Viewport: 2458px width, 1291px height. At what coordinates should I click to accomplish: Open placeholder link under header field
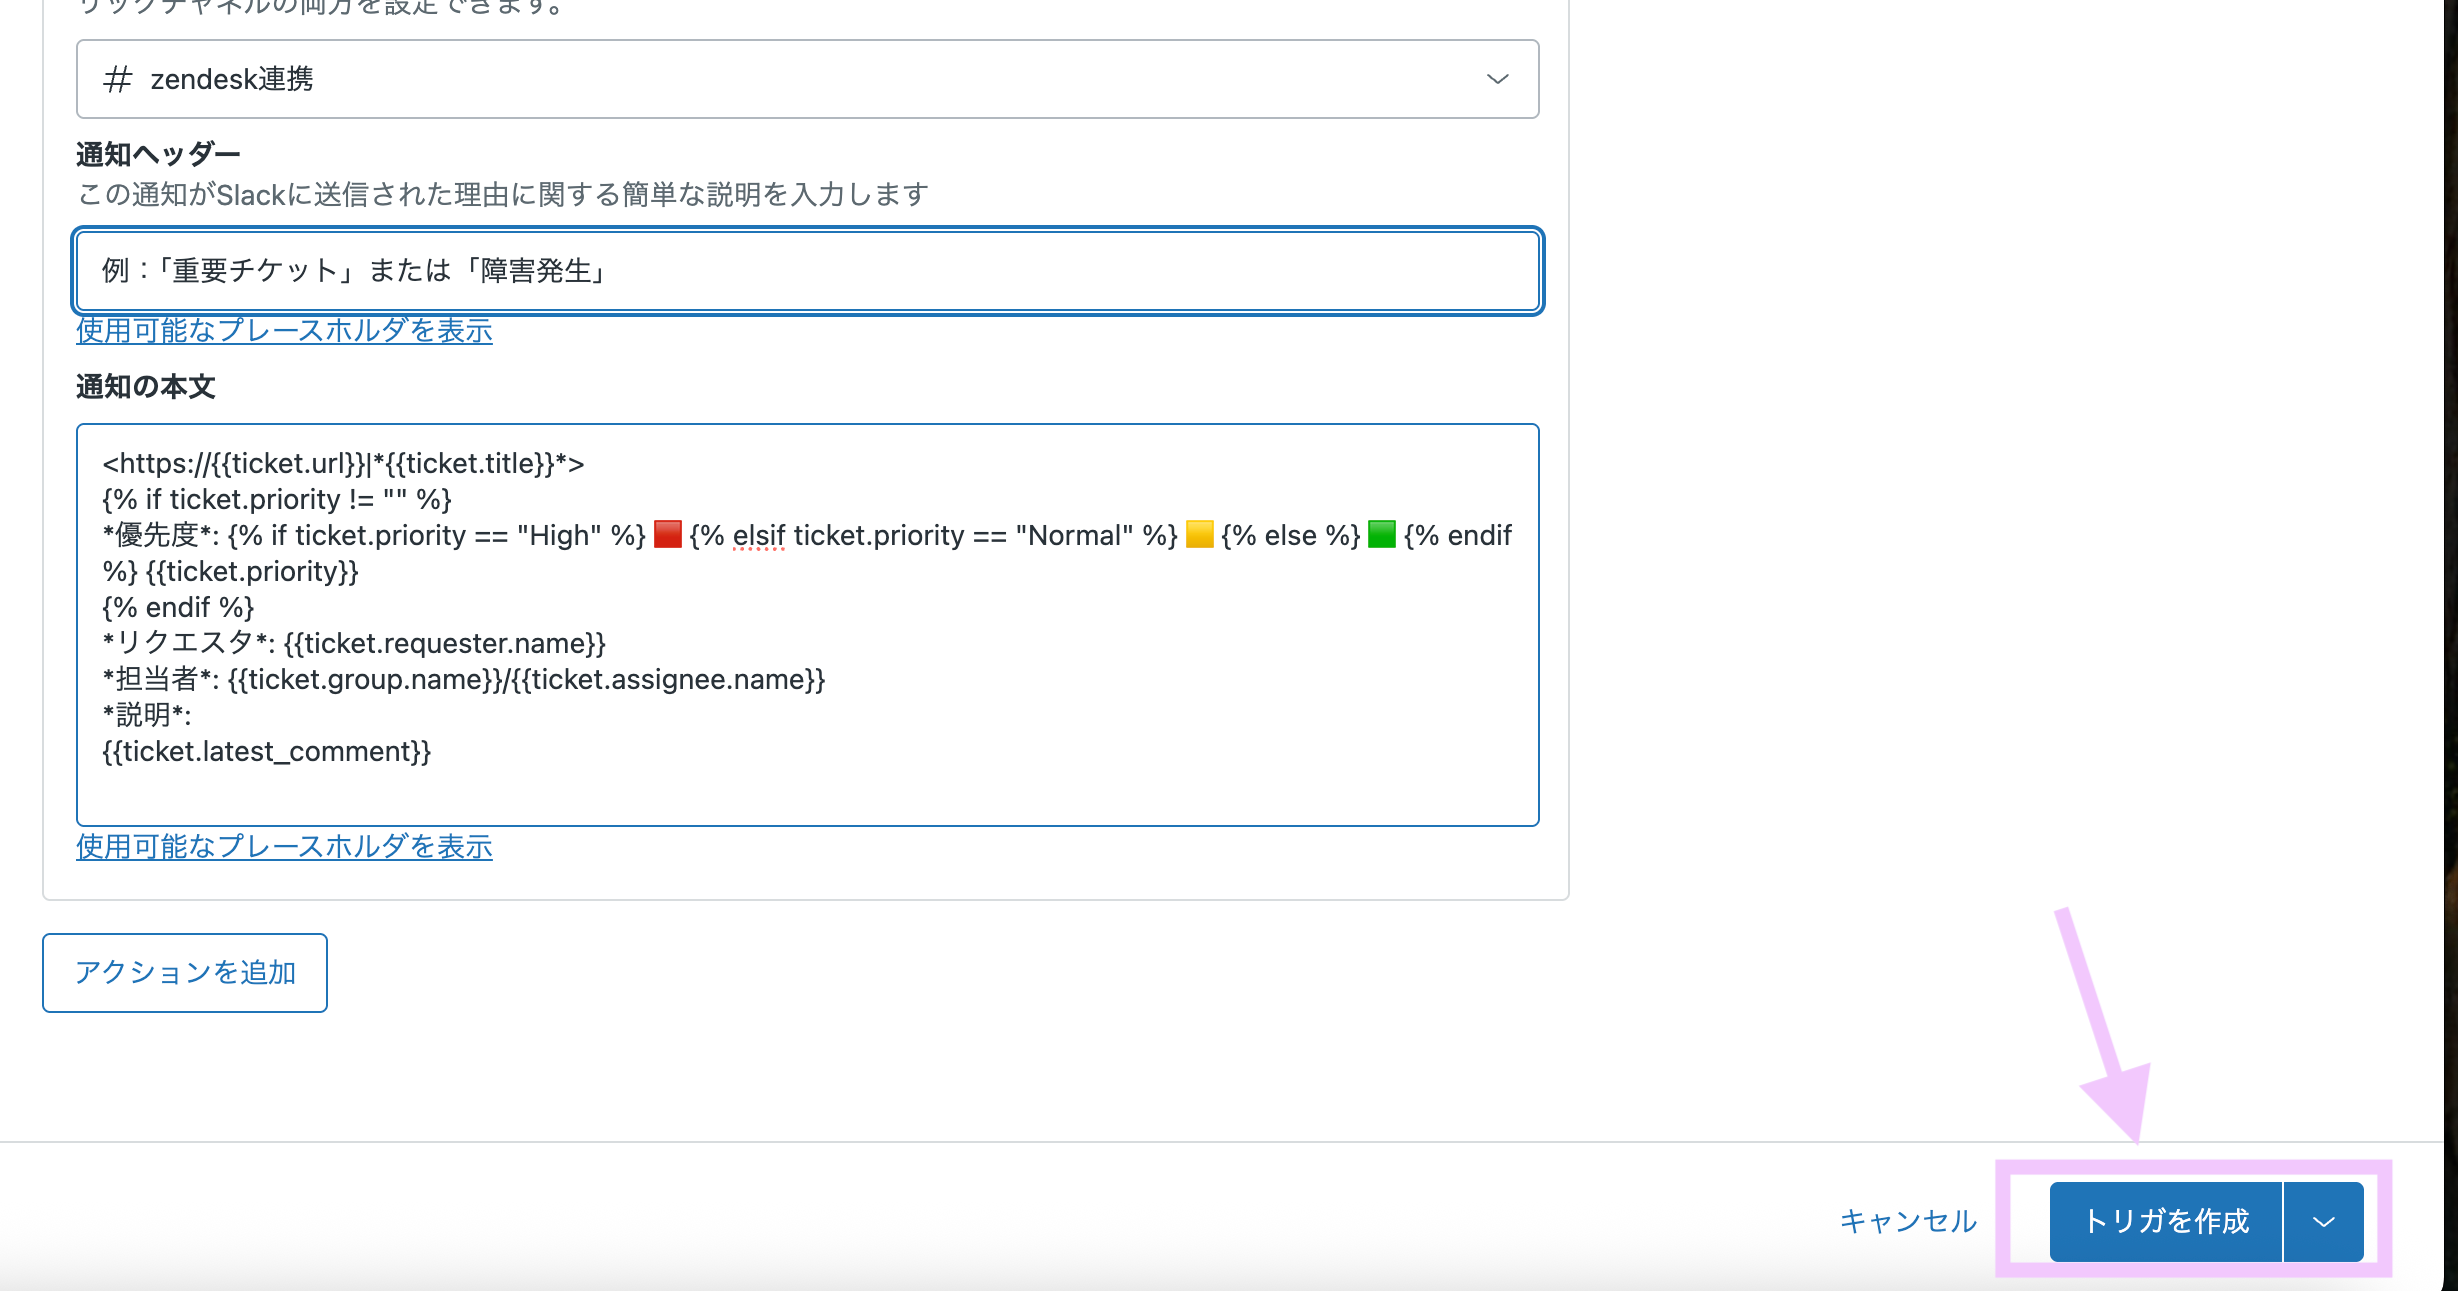(x=284, y=331)
